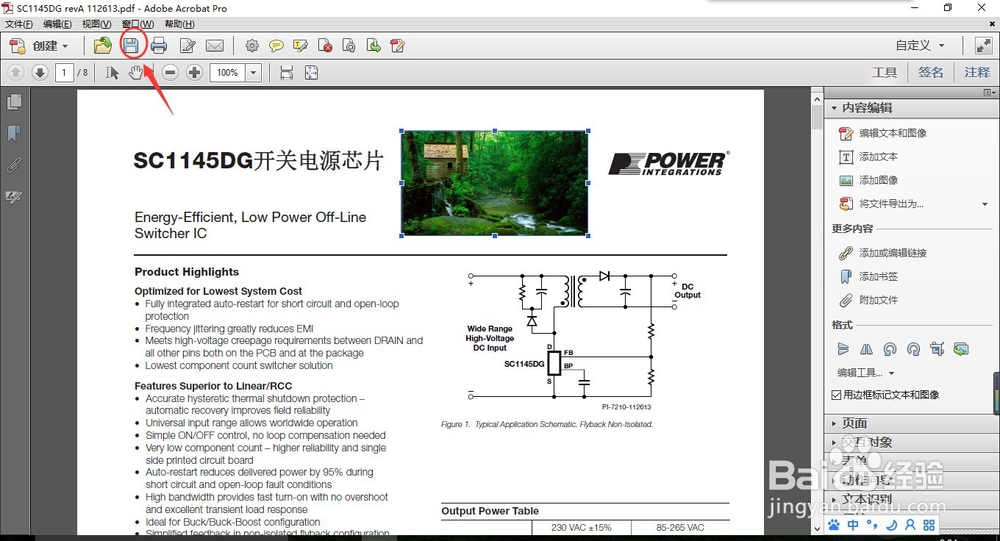This screenshot has width=1000, height=541.
Task: Add a sticky note comment with the bubble icon
Action: [276, 46]
